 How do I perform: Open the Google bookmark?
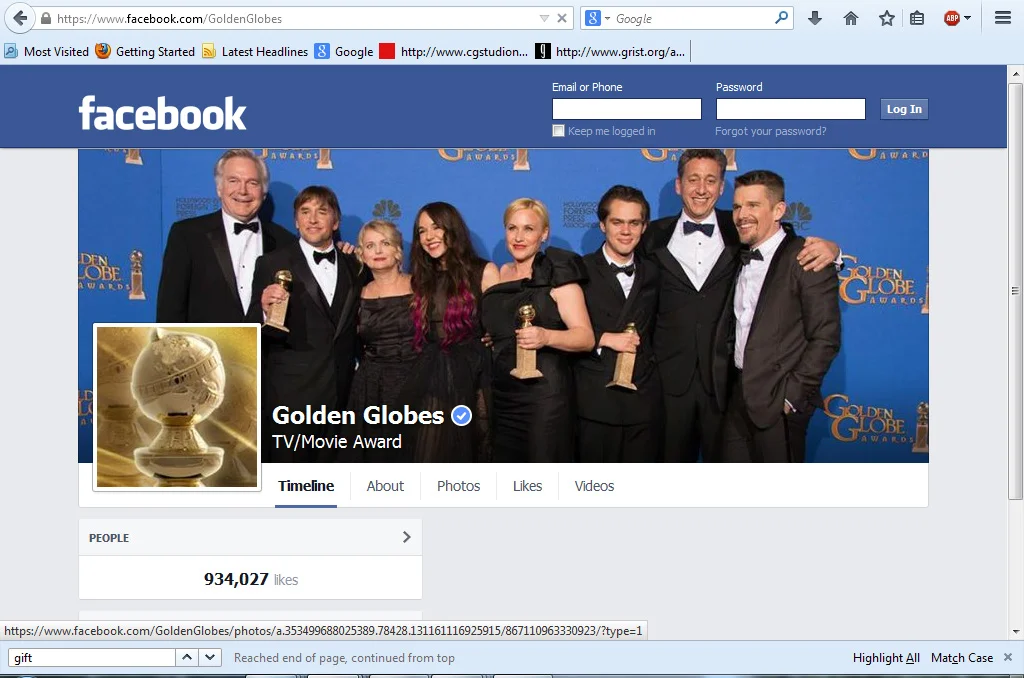[344, 52]
